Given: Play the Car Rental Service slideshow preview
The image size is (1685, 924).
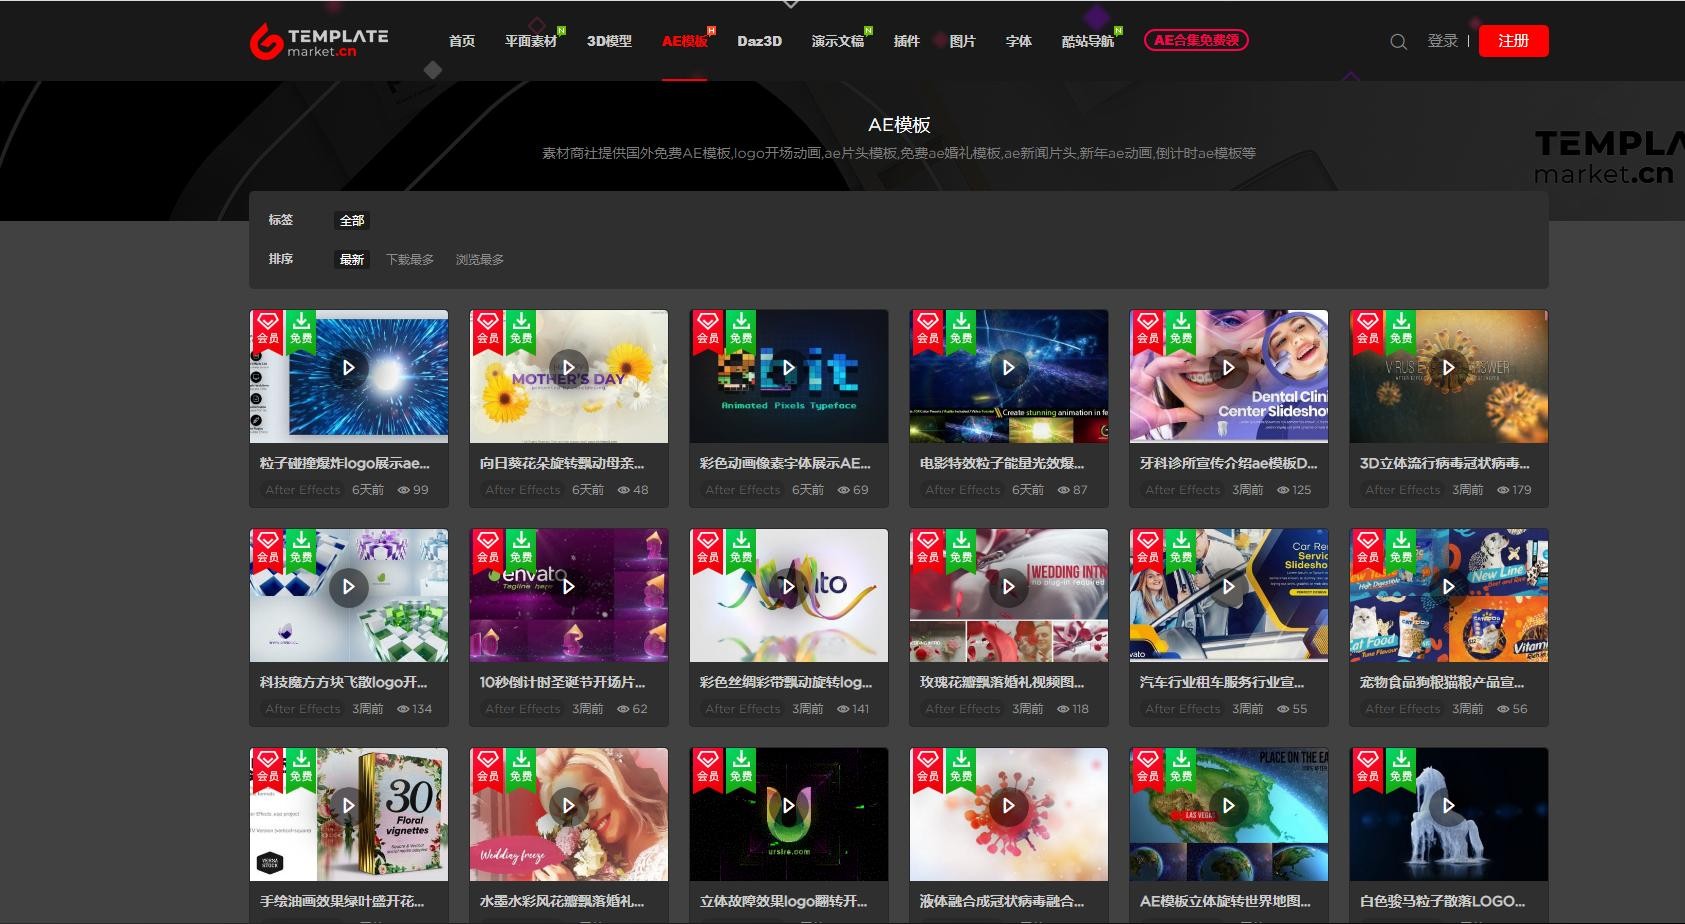Looking at the screenshot, I should click(1228, 587).
